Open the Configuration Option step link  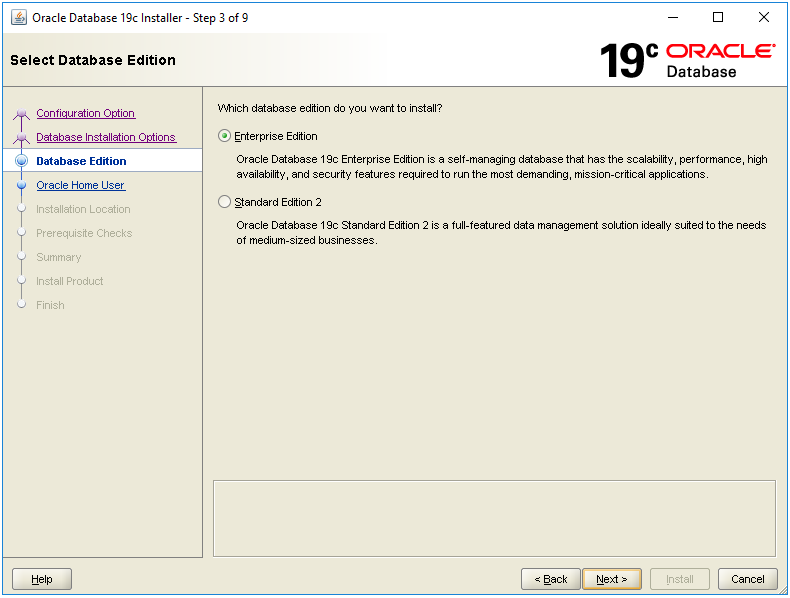85,113
